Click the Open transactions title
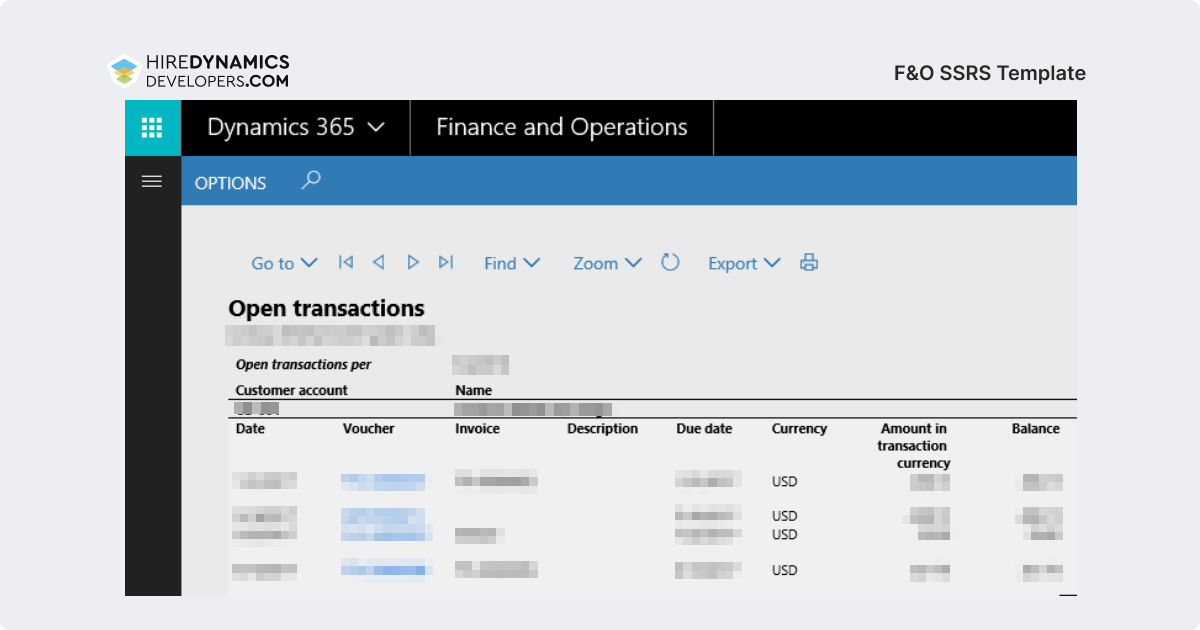Screen dimensions: 1200x630 (x=326, y=308)
